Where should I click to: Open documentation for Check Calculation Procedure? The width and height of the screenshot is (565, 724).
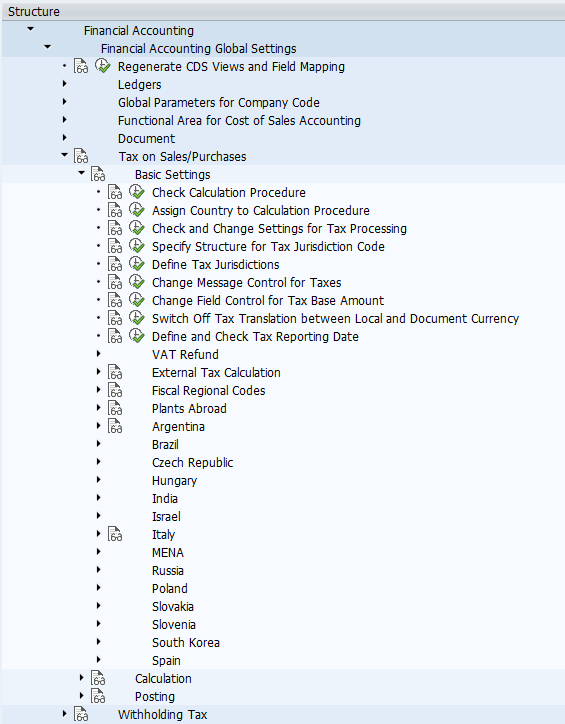(x=115, y=193)
